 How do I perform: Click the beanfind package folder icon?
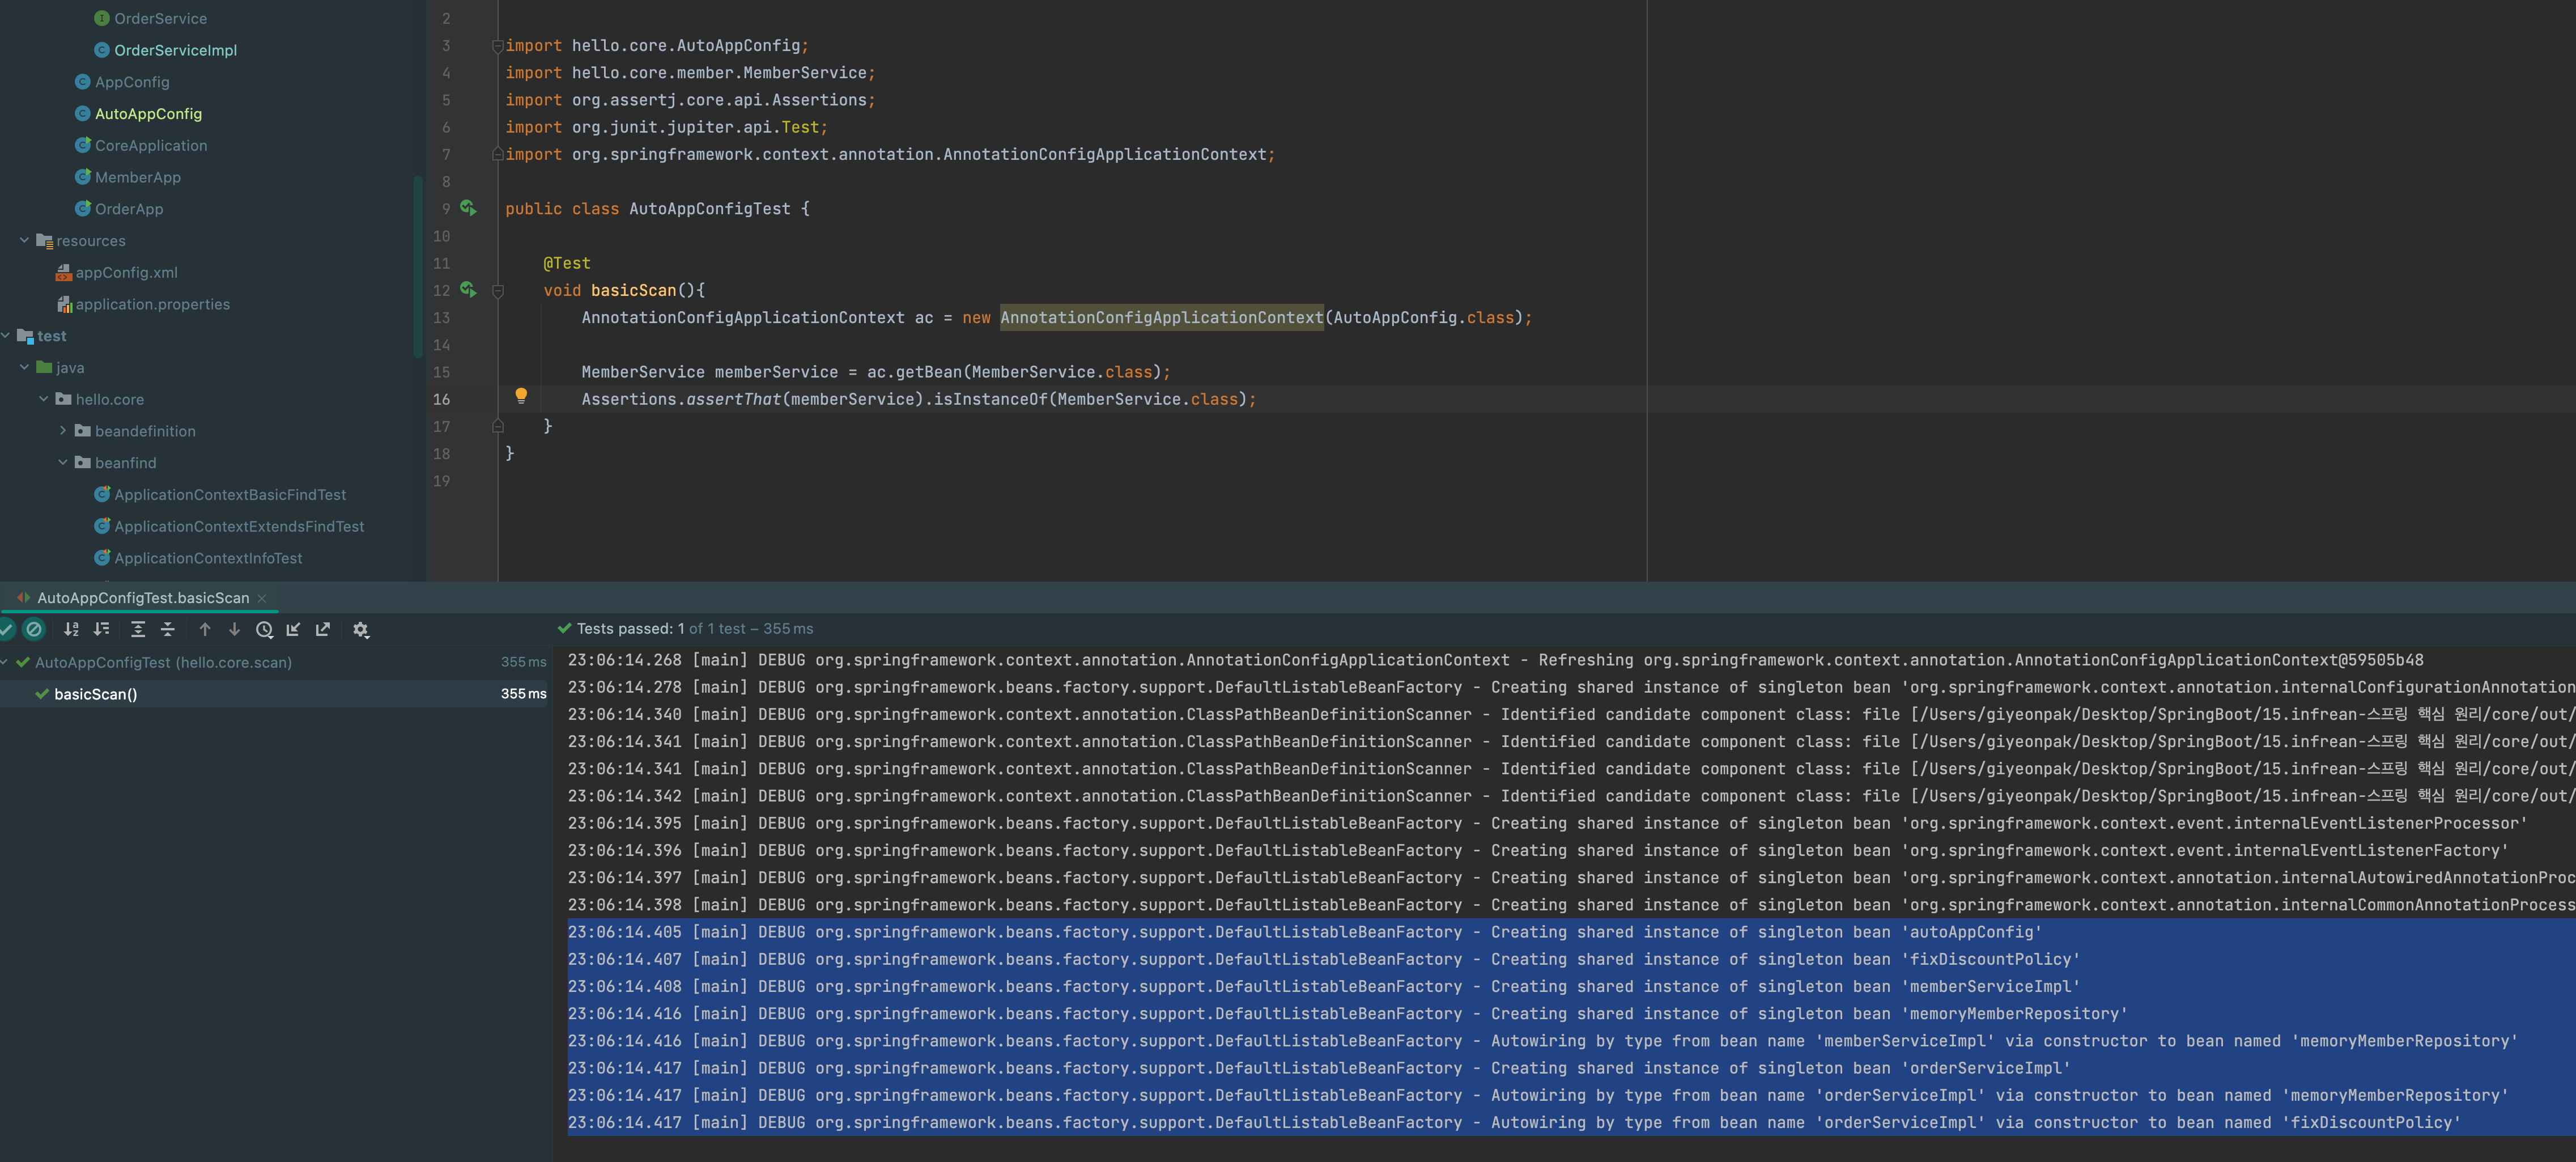[x=82, y=462]
